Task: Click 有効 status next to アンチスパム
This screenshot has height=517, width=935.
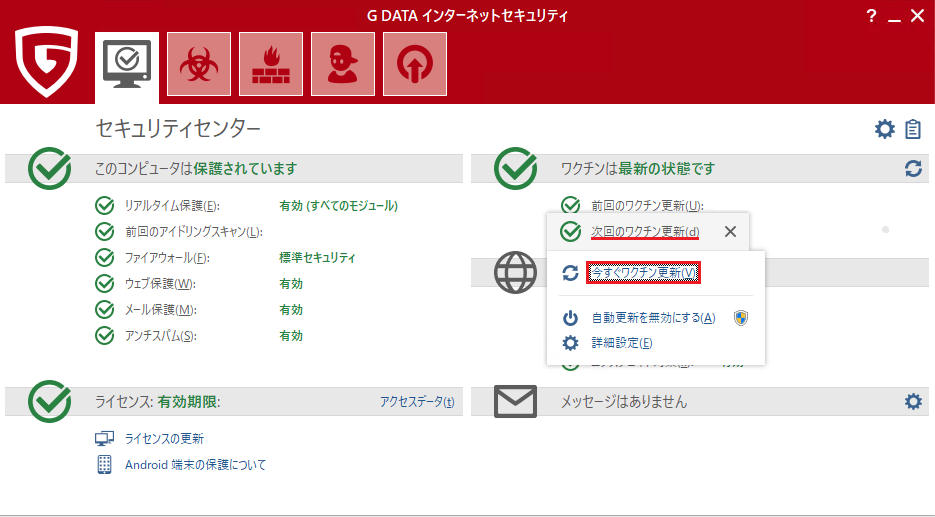Action: click(291, 336)
